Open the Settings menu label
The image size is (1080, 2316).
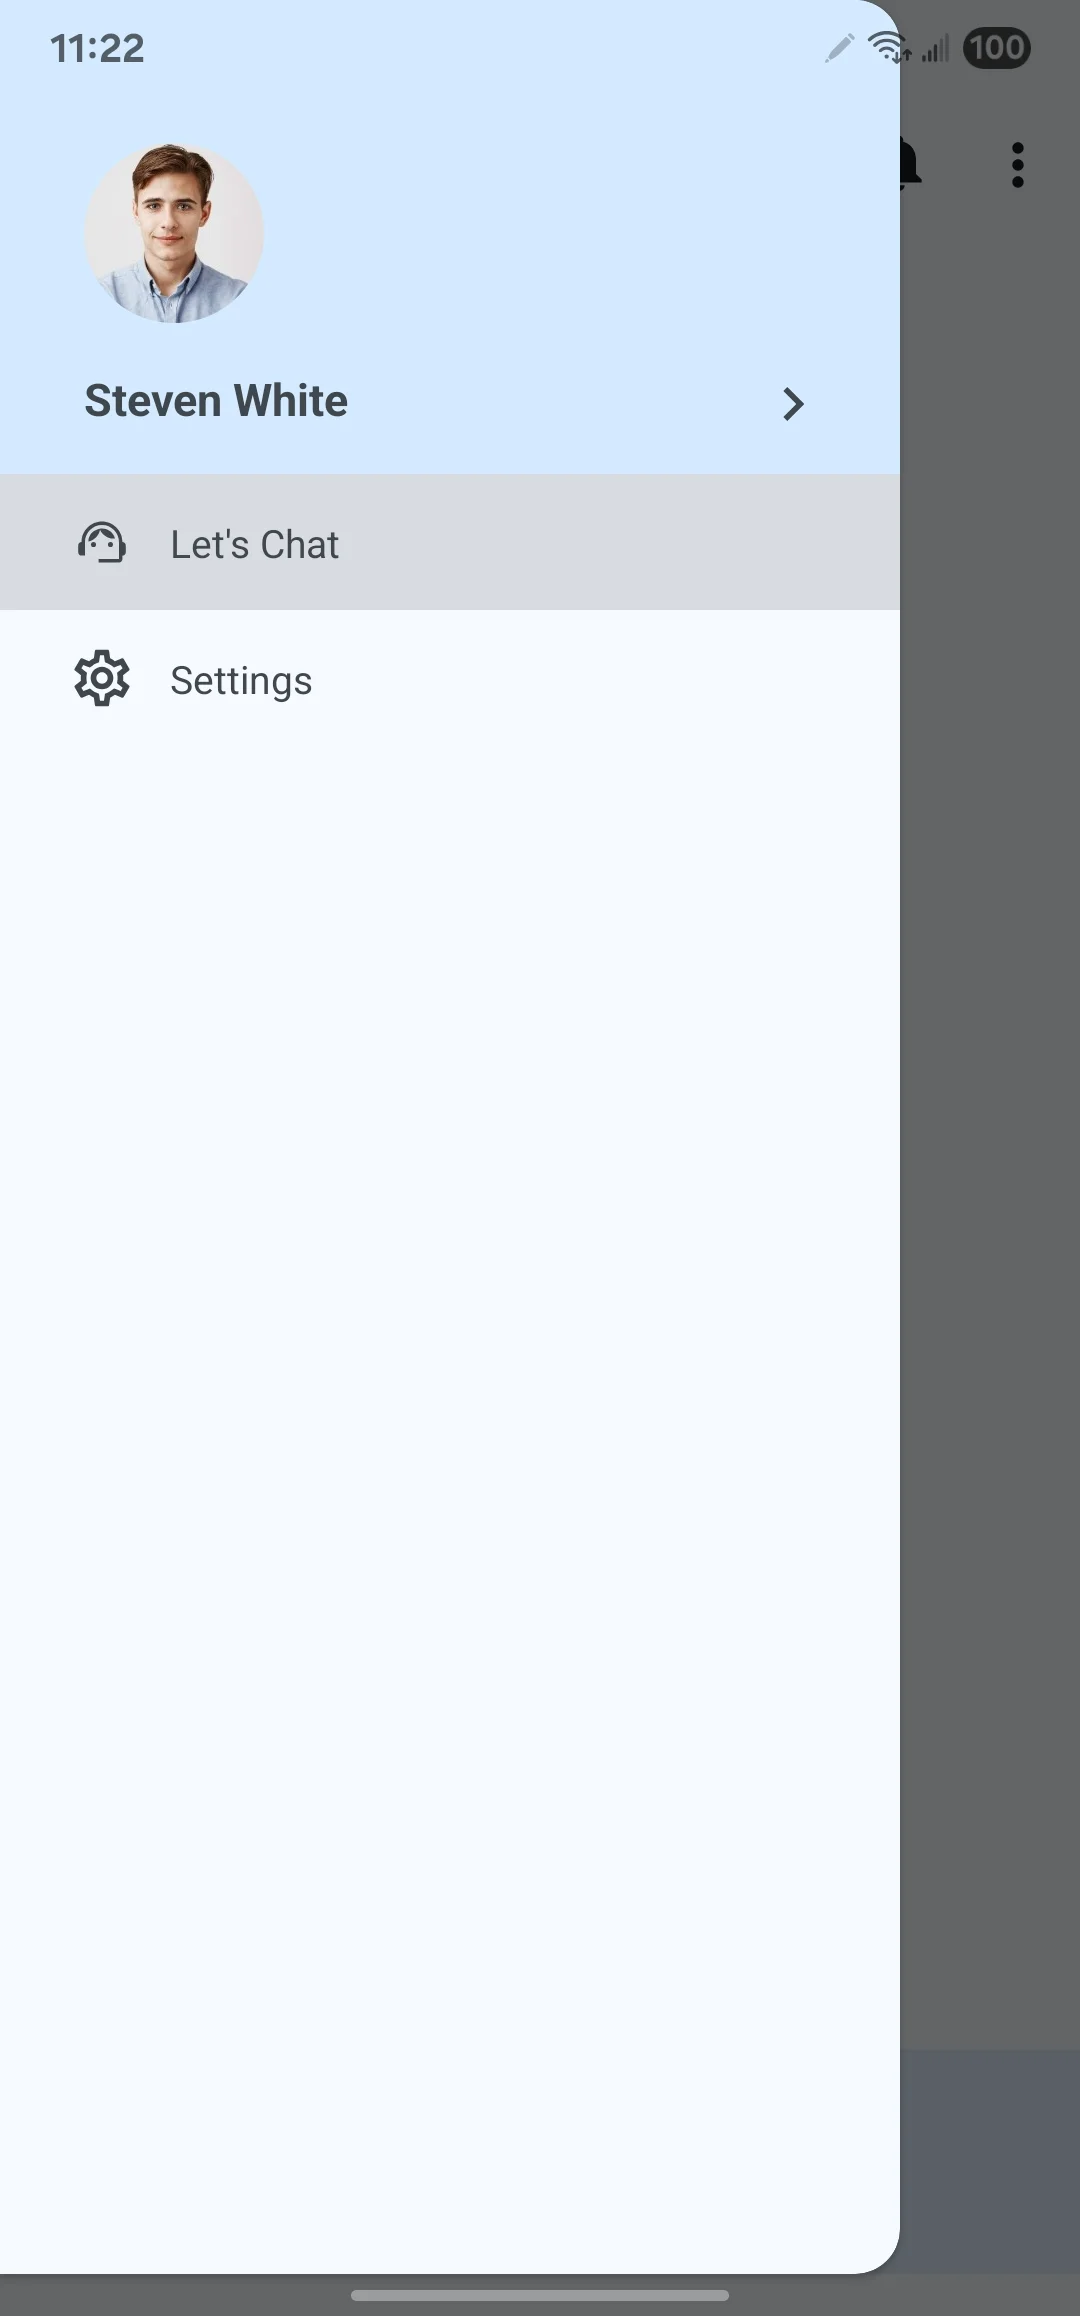pos(241,681)
